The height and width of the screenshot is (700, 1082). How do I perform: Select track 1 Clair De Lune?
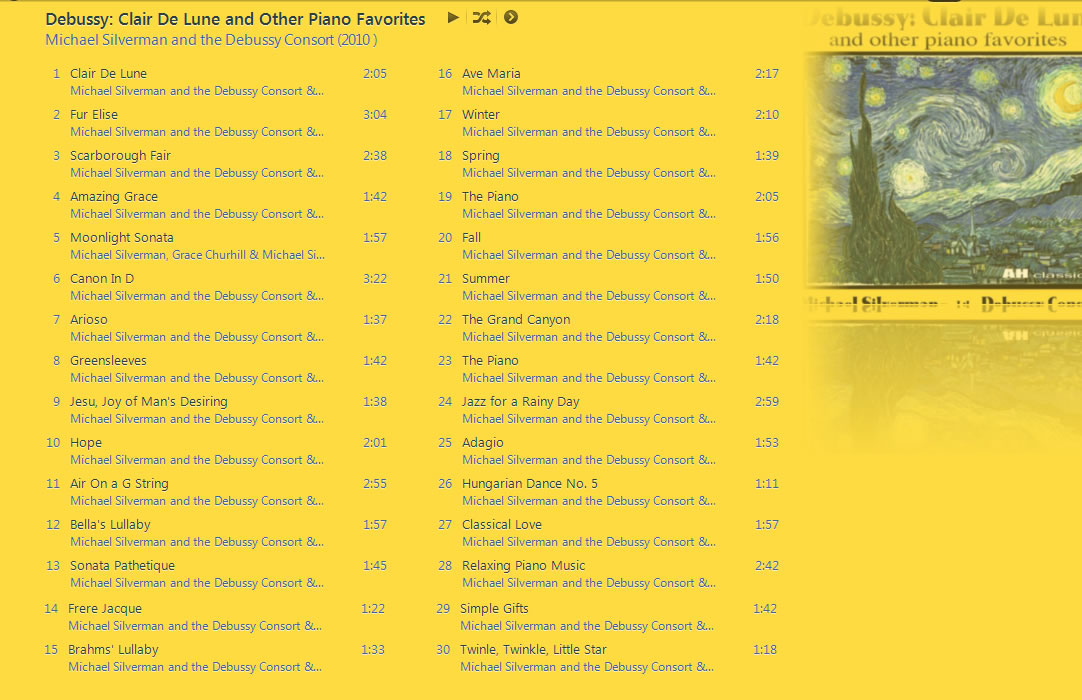pyautogui.click(x=108, y=73)
